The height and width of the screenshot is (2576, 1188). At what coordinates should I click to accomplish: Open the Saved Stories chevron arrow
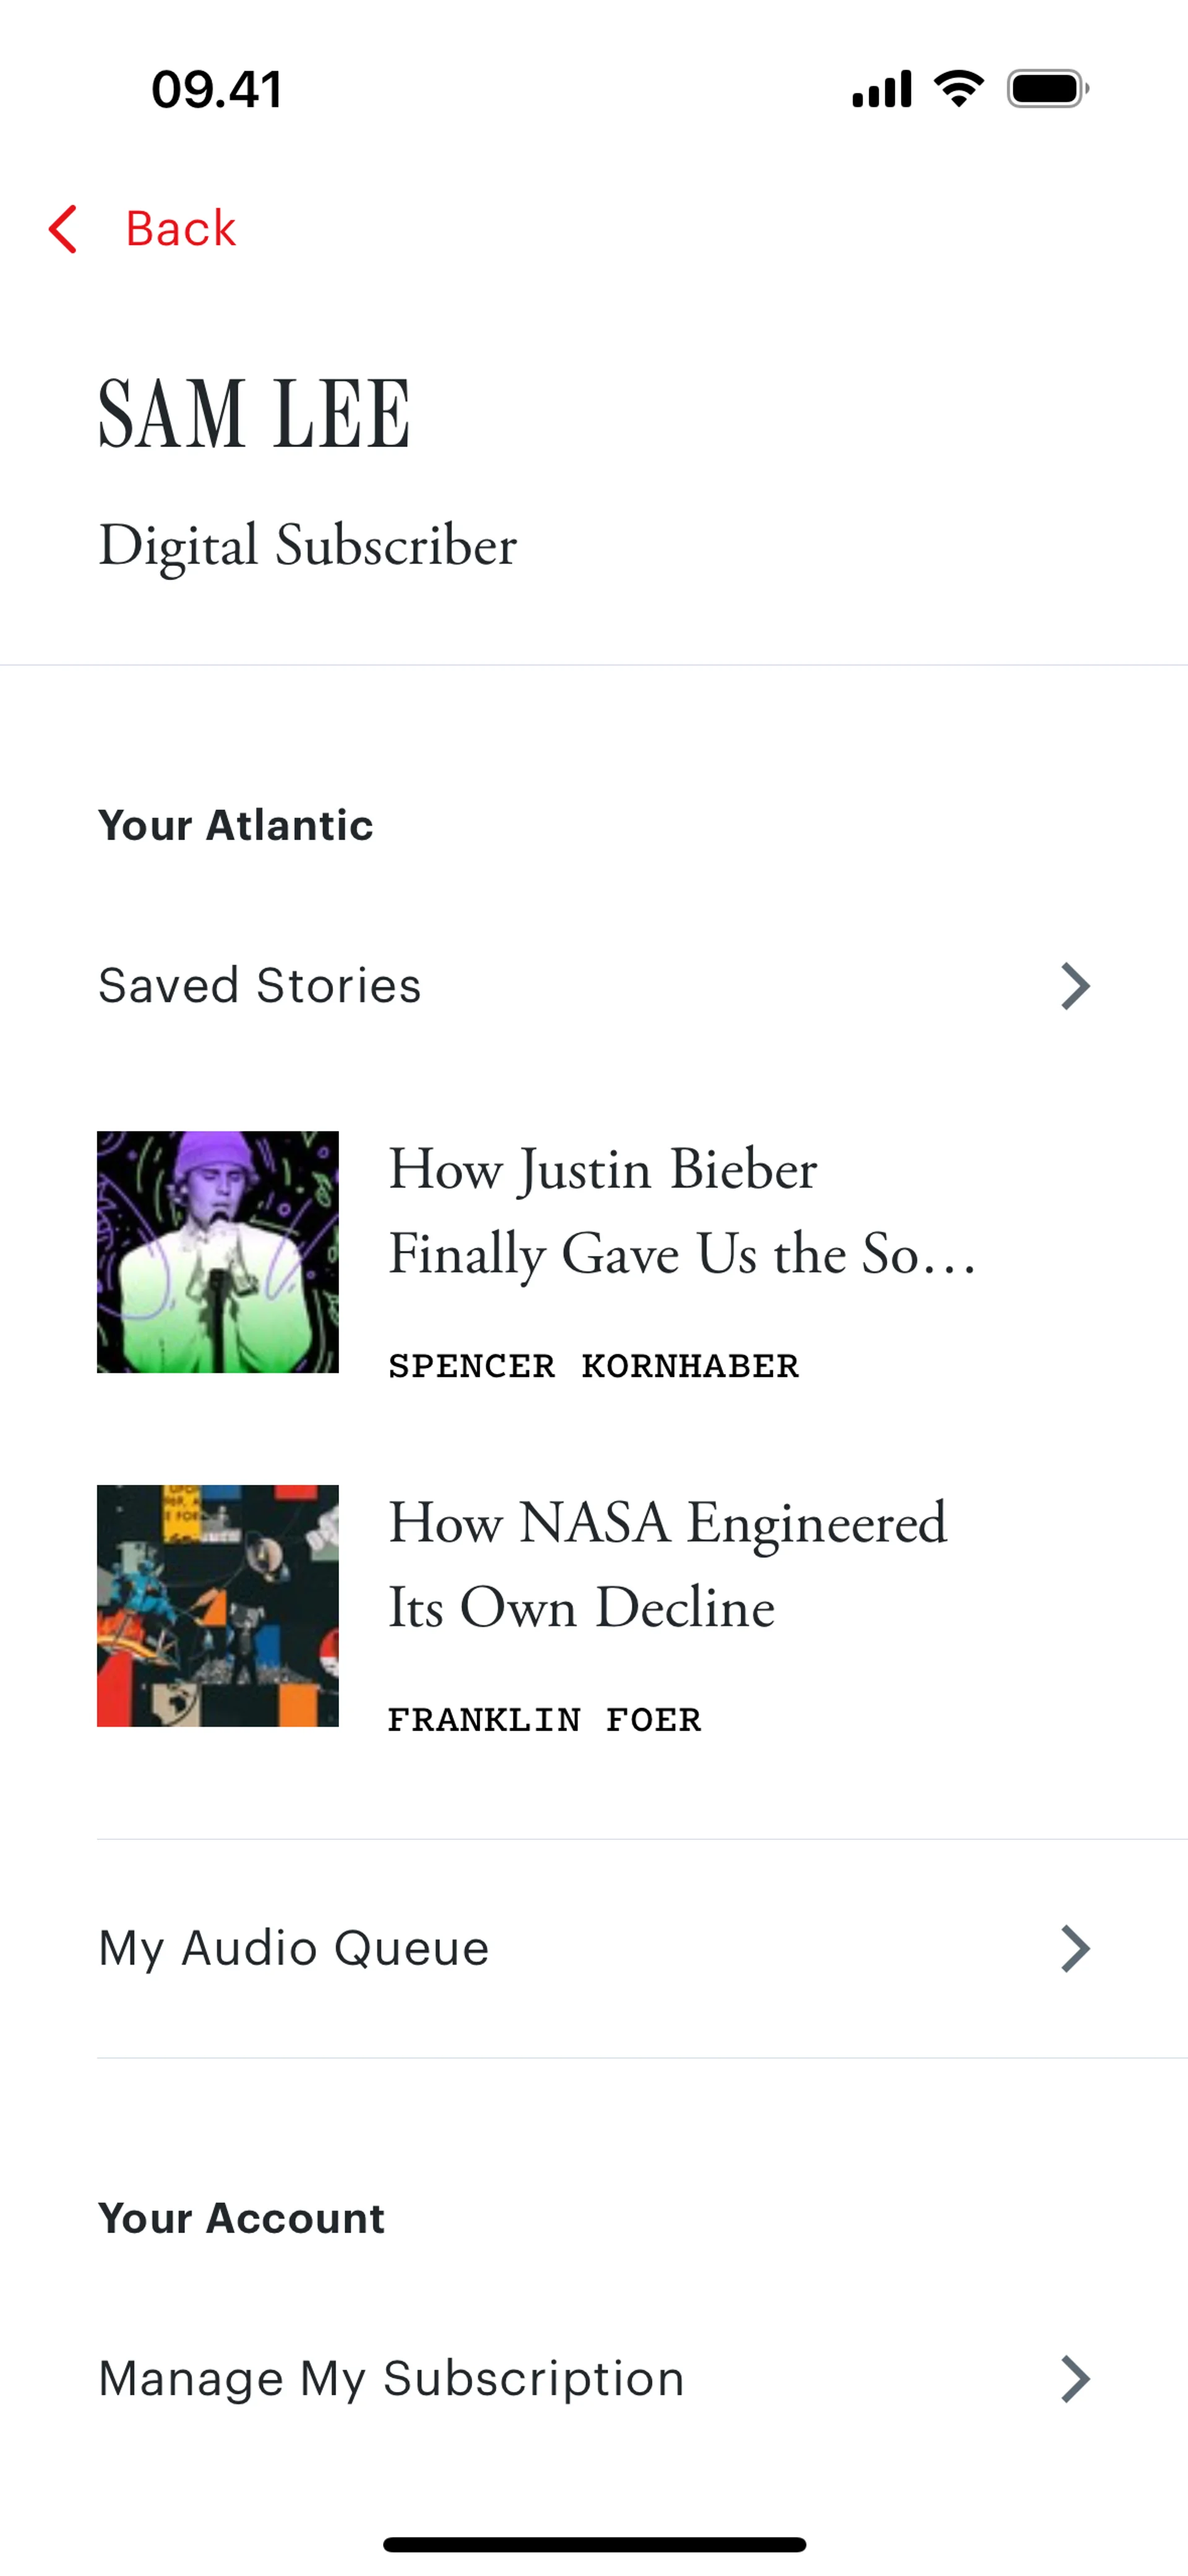tap(1074, 986)
